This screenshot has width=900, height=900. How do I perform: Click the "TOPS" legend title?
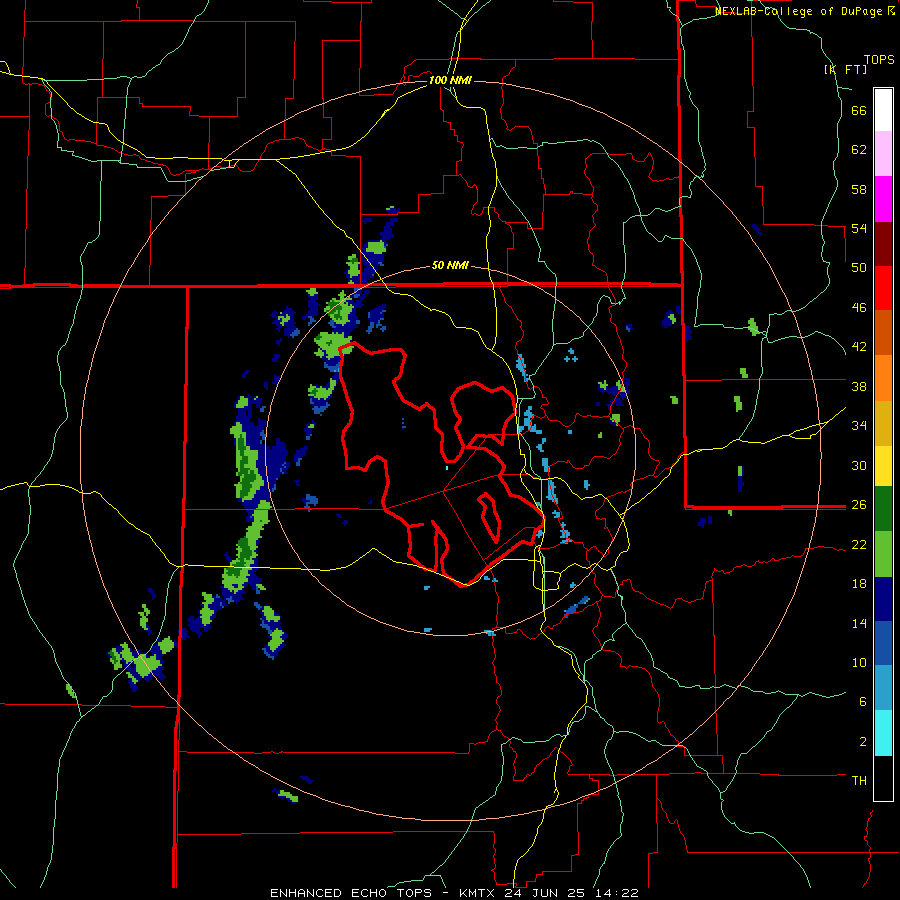(x=879, y=59)
